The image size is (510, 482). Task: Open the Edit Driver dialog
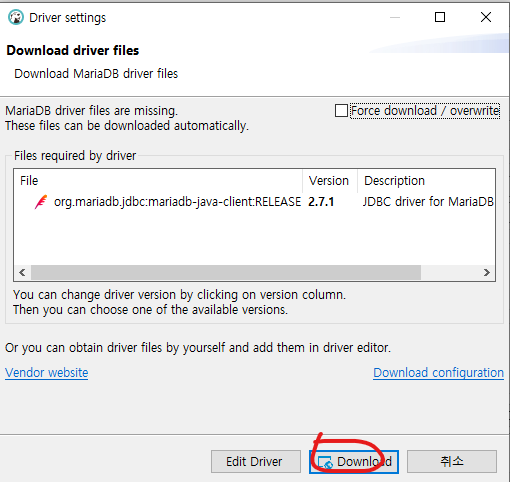256,462
